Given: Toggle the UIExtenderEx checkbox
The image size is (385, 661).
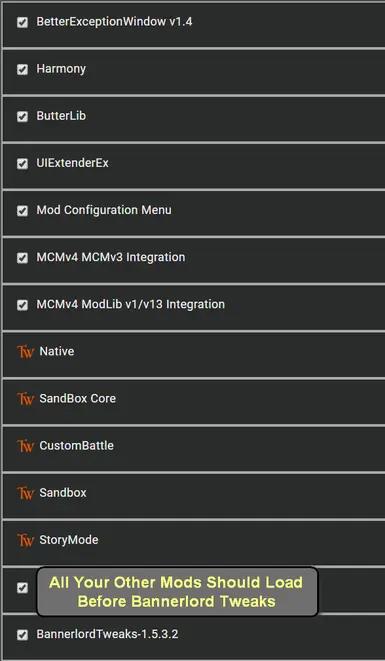Looking at the screenshot, I should (x=22, y=164).
